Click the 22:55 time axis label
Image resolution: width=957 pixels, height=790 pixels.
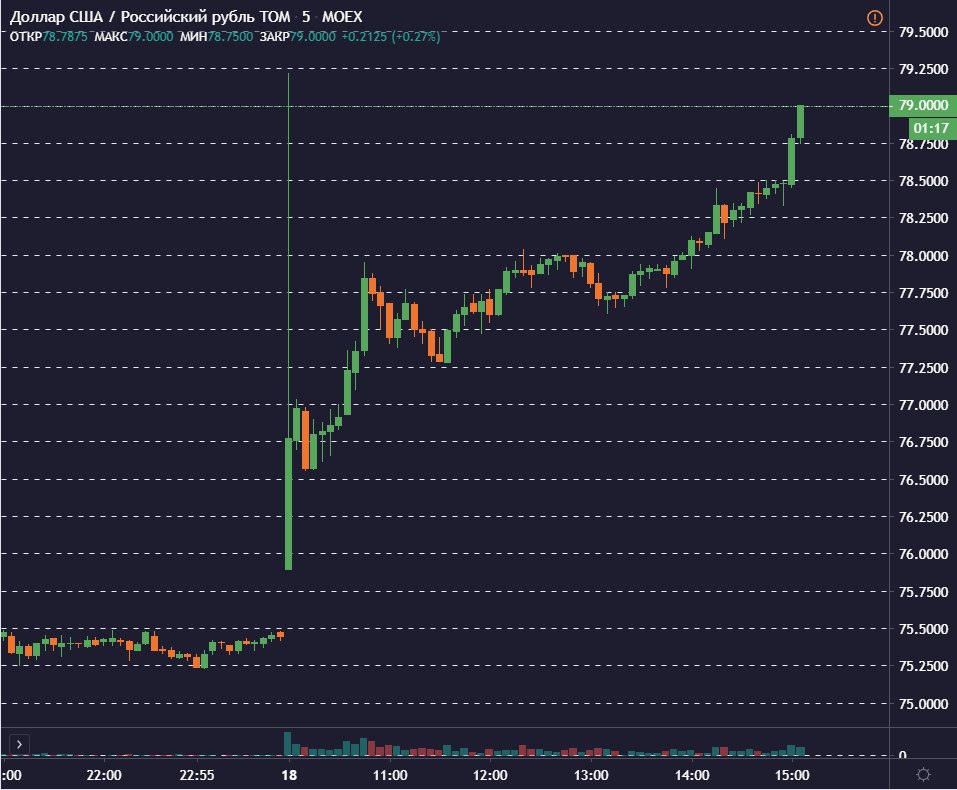pyautogui.click(x=197, y=775)
